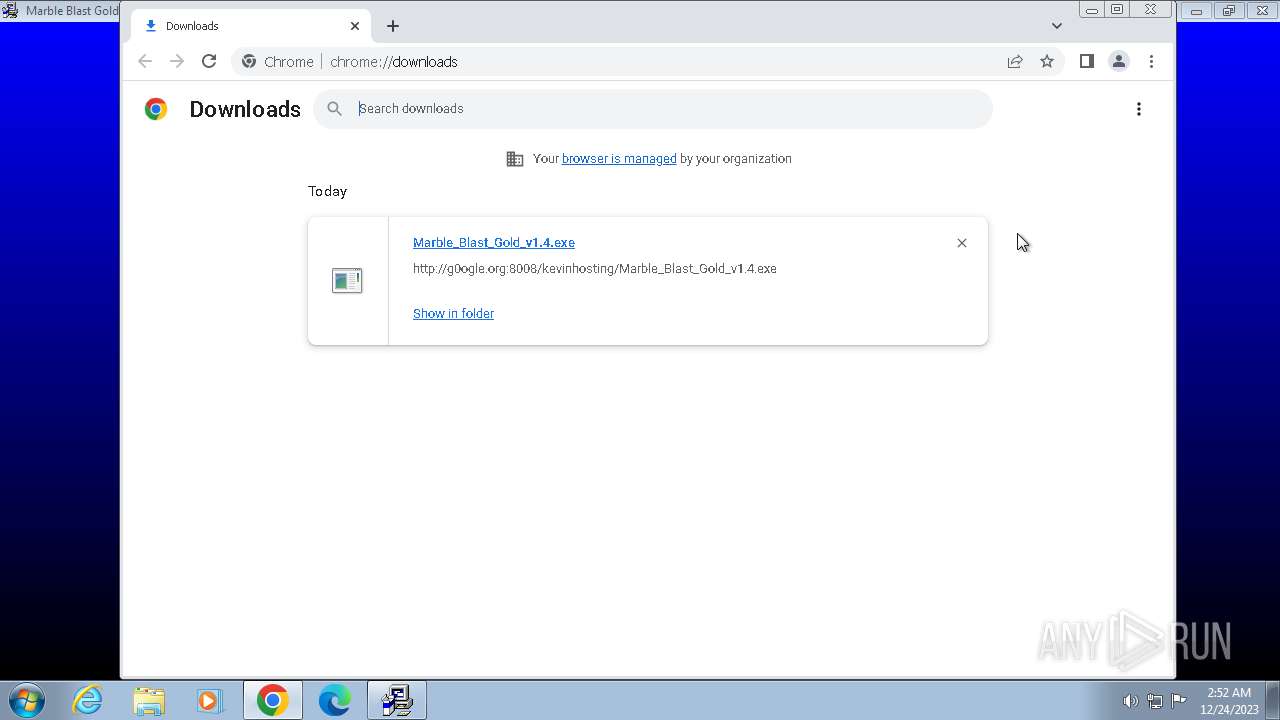Click the Chrome site info icon in address bar
The height and width of the screenshot is (720, 1280).
(249, 61)
